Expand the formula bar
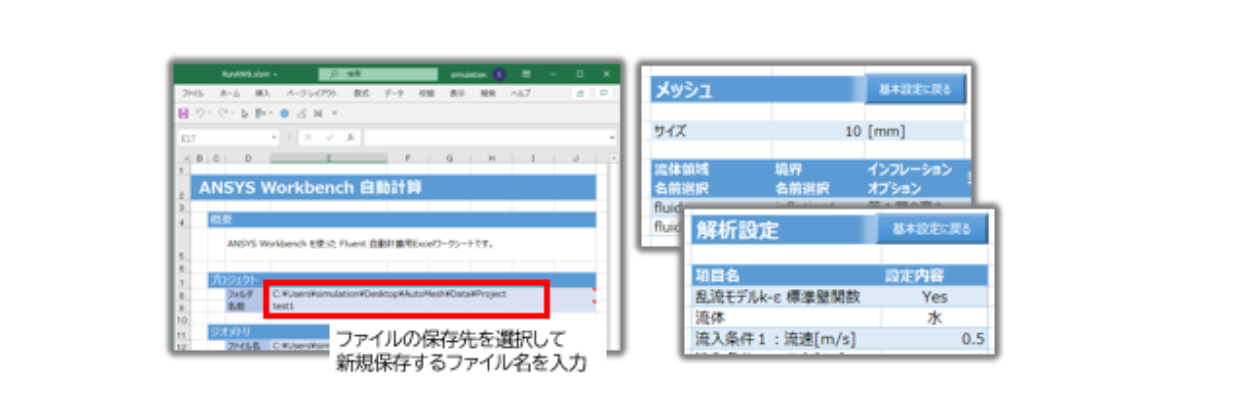The width and height of the screenshot is (1259, 403). (612, 137)
